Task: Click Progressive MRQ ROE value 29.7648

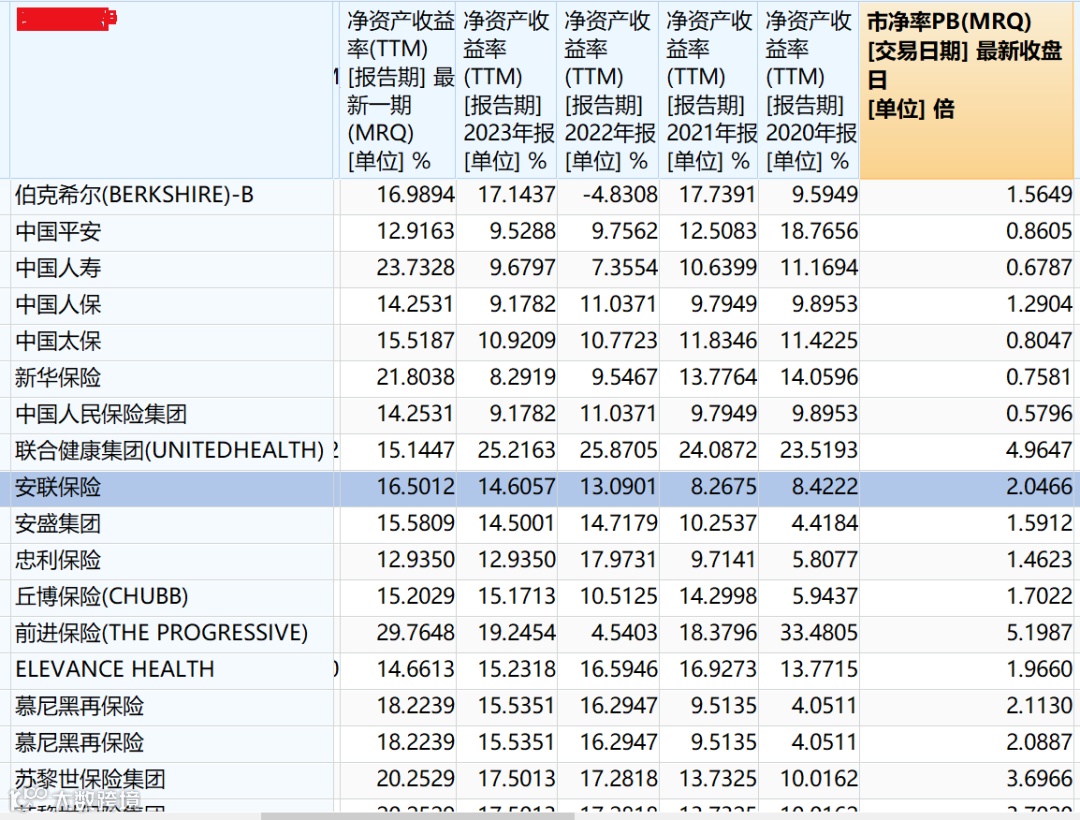Action: coord(415,633)
